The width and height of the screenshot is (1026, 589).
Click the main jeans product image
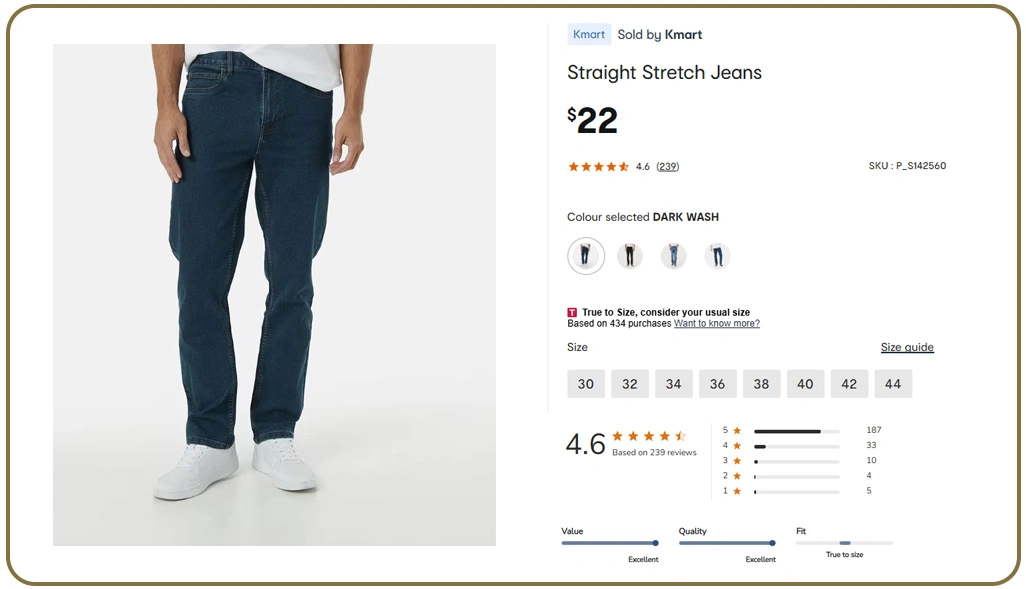(x=274, y=295)
